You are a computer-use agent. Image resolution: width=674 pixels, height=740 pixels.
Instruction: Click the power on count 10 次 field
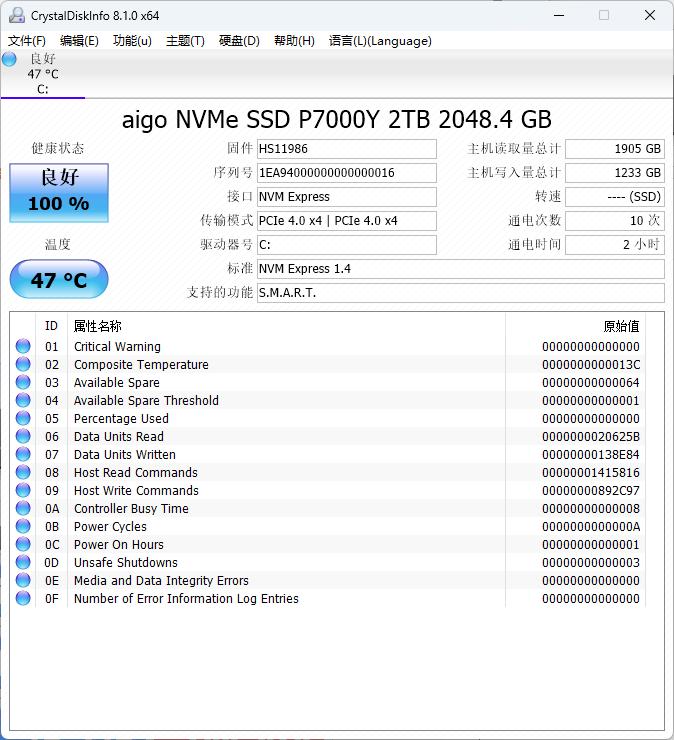point(615,221)
